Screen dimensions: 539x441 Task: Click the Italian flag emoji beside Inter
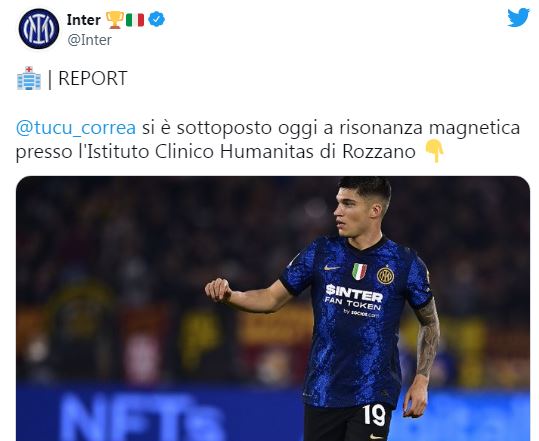(135, 20)
